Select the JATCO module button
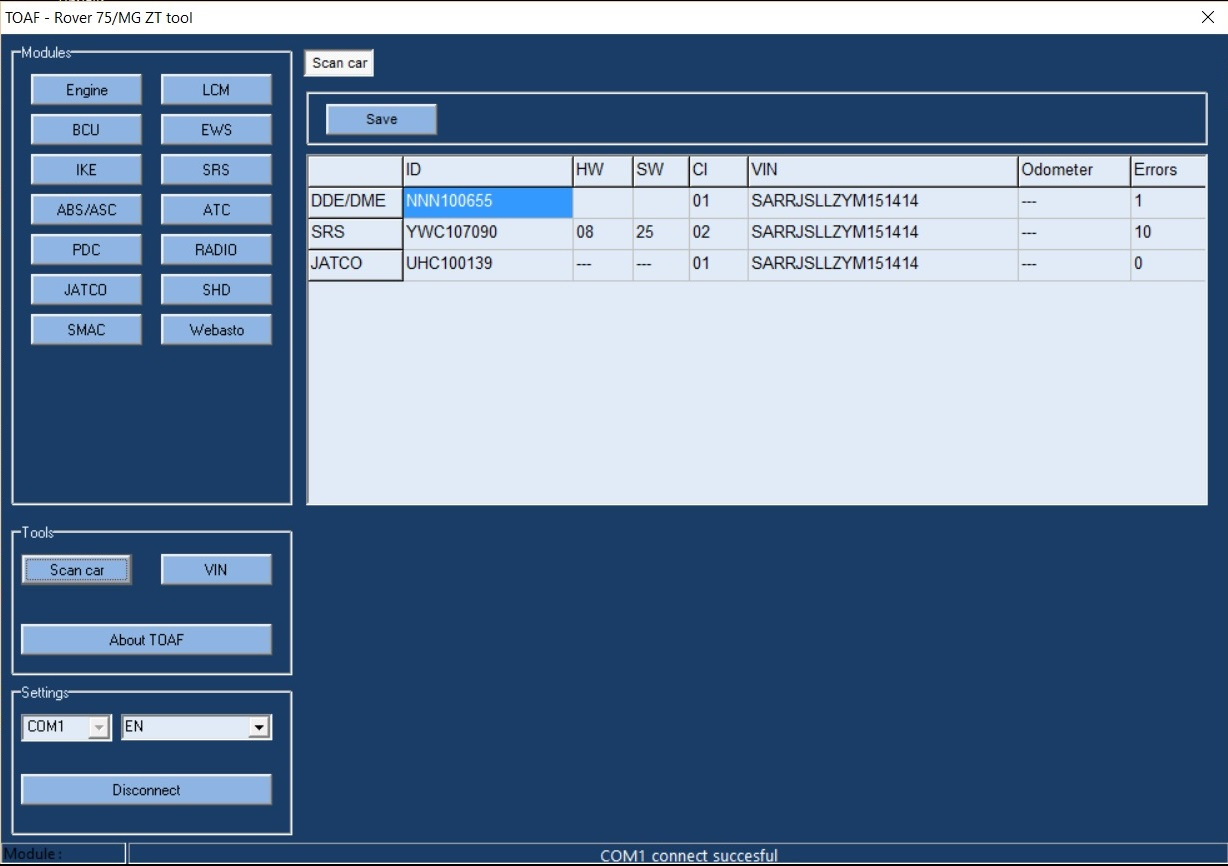This screenshot has width=1228, height=866. [x=86, y=290]
